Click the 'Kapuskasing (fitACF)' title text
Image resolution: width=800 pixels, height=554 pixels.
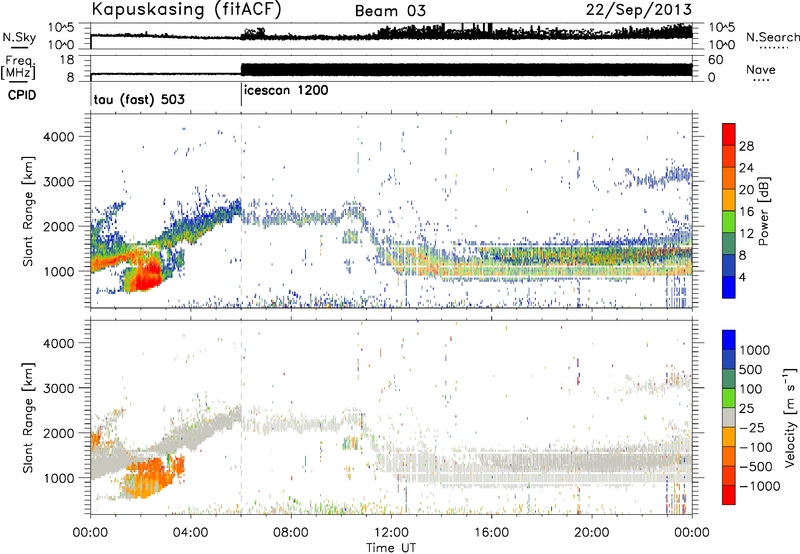186,10
